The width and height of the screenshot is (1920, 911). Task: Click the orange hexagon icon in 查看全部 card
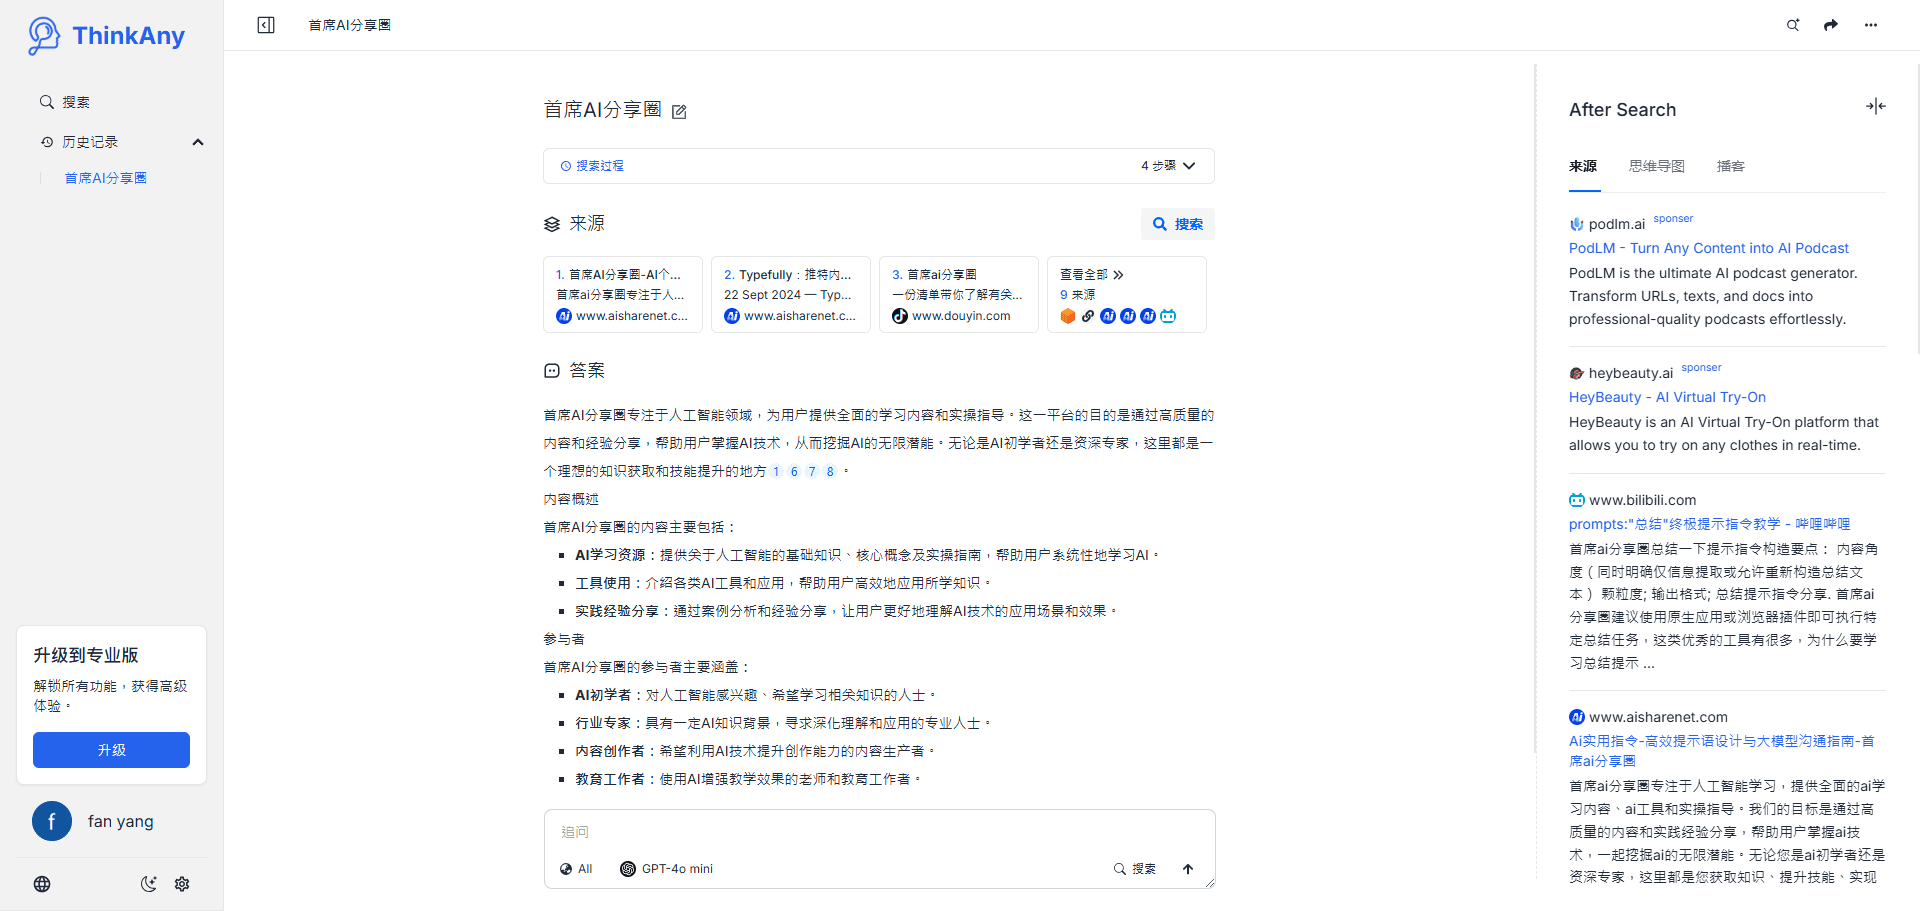pos(1068,316)
